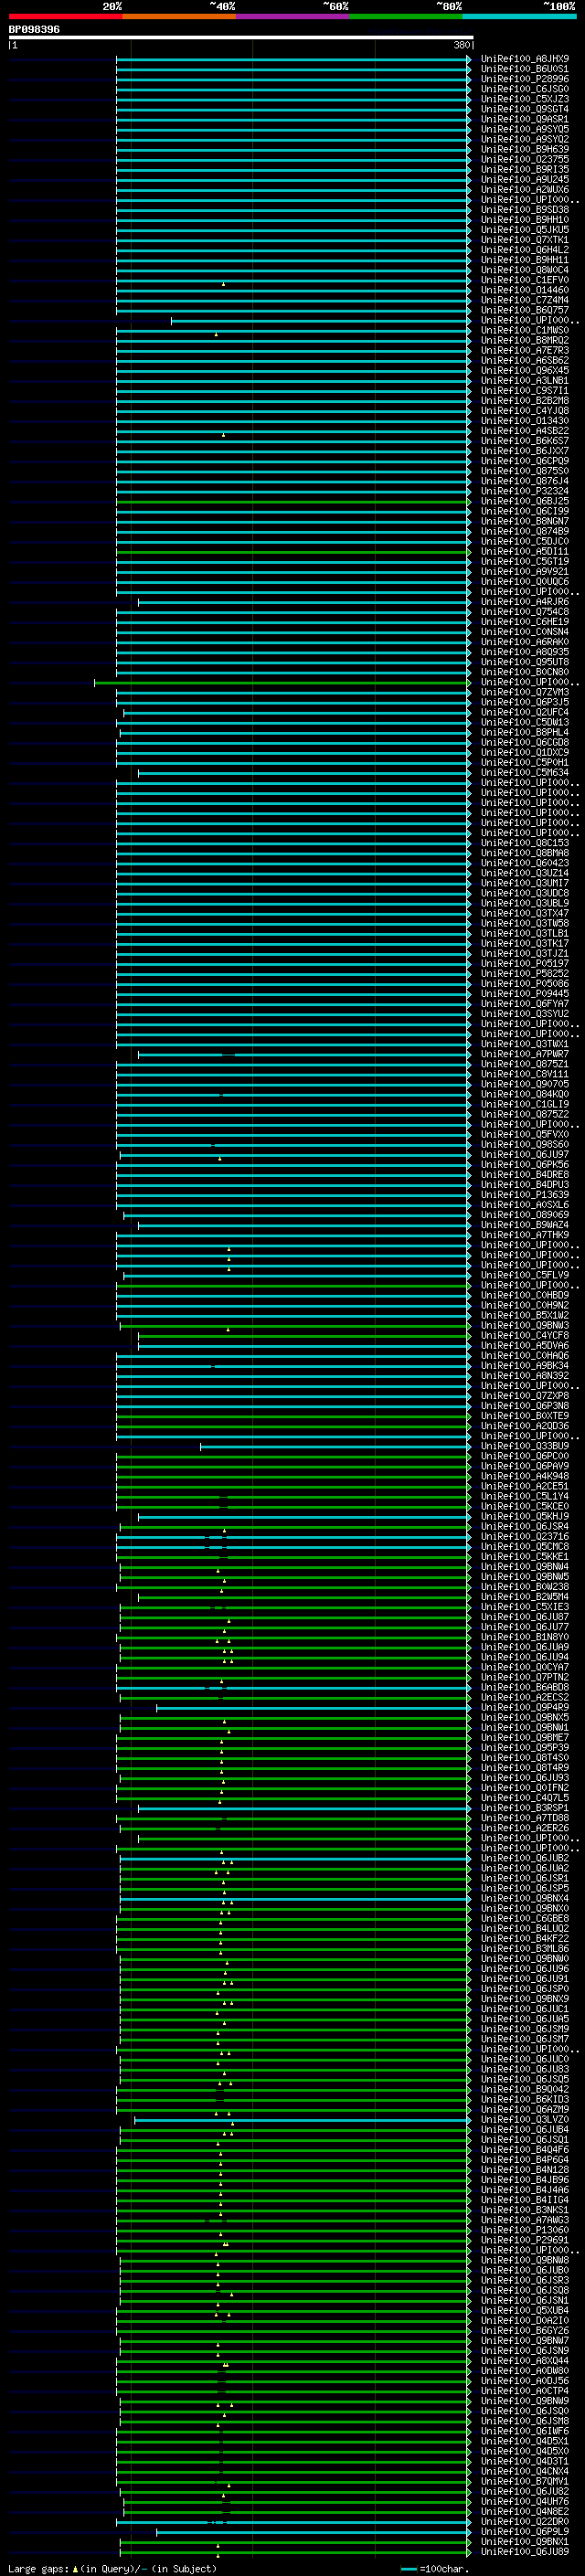
Task: Select the label UniRef100_A4K948
Action: (525, 1476)
